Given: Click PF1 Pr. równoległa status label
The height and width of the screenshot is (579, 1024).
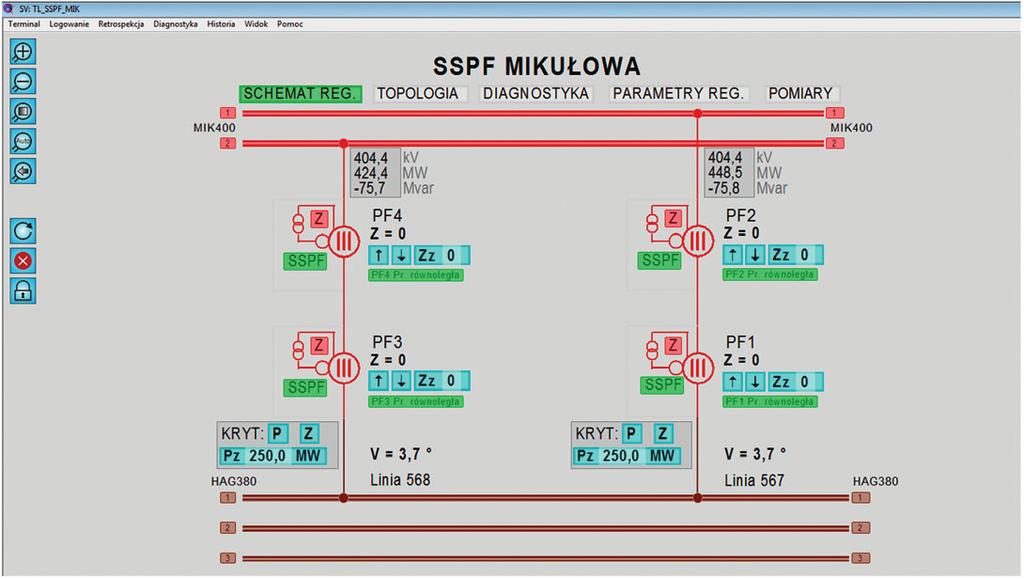Looking at the screenshot, I should (770, 401).
